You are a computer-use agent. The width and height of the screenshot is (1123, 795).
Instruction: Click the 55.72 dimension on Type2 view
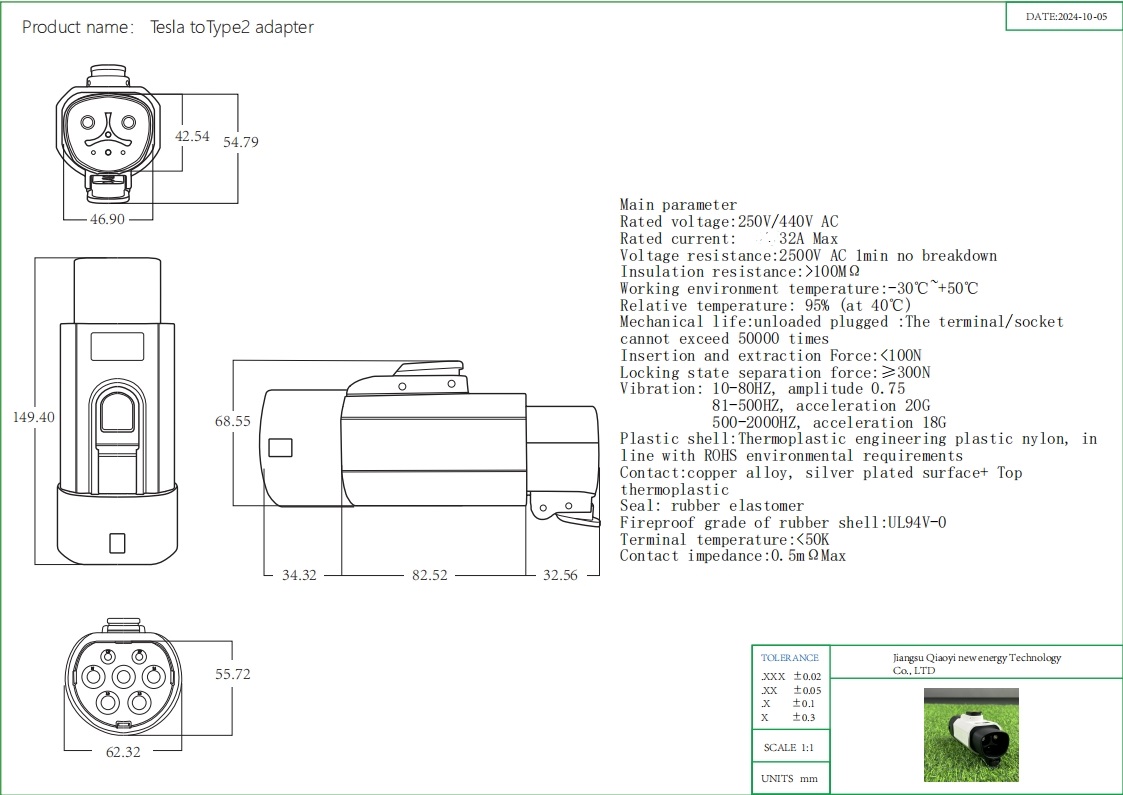(233, 675)
